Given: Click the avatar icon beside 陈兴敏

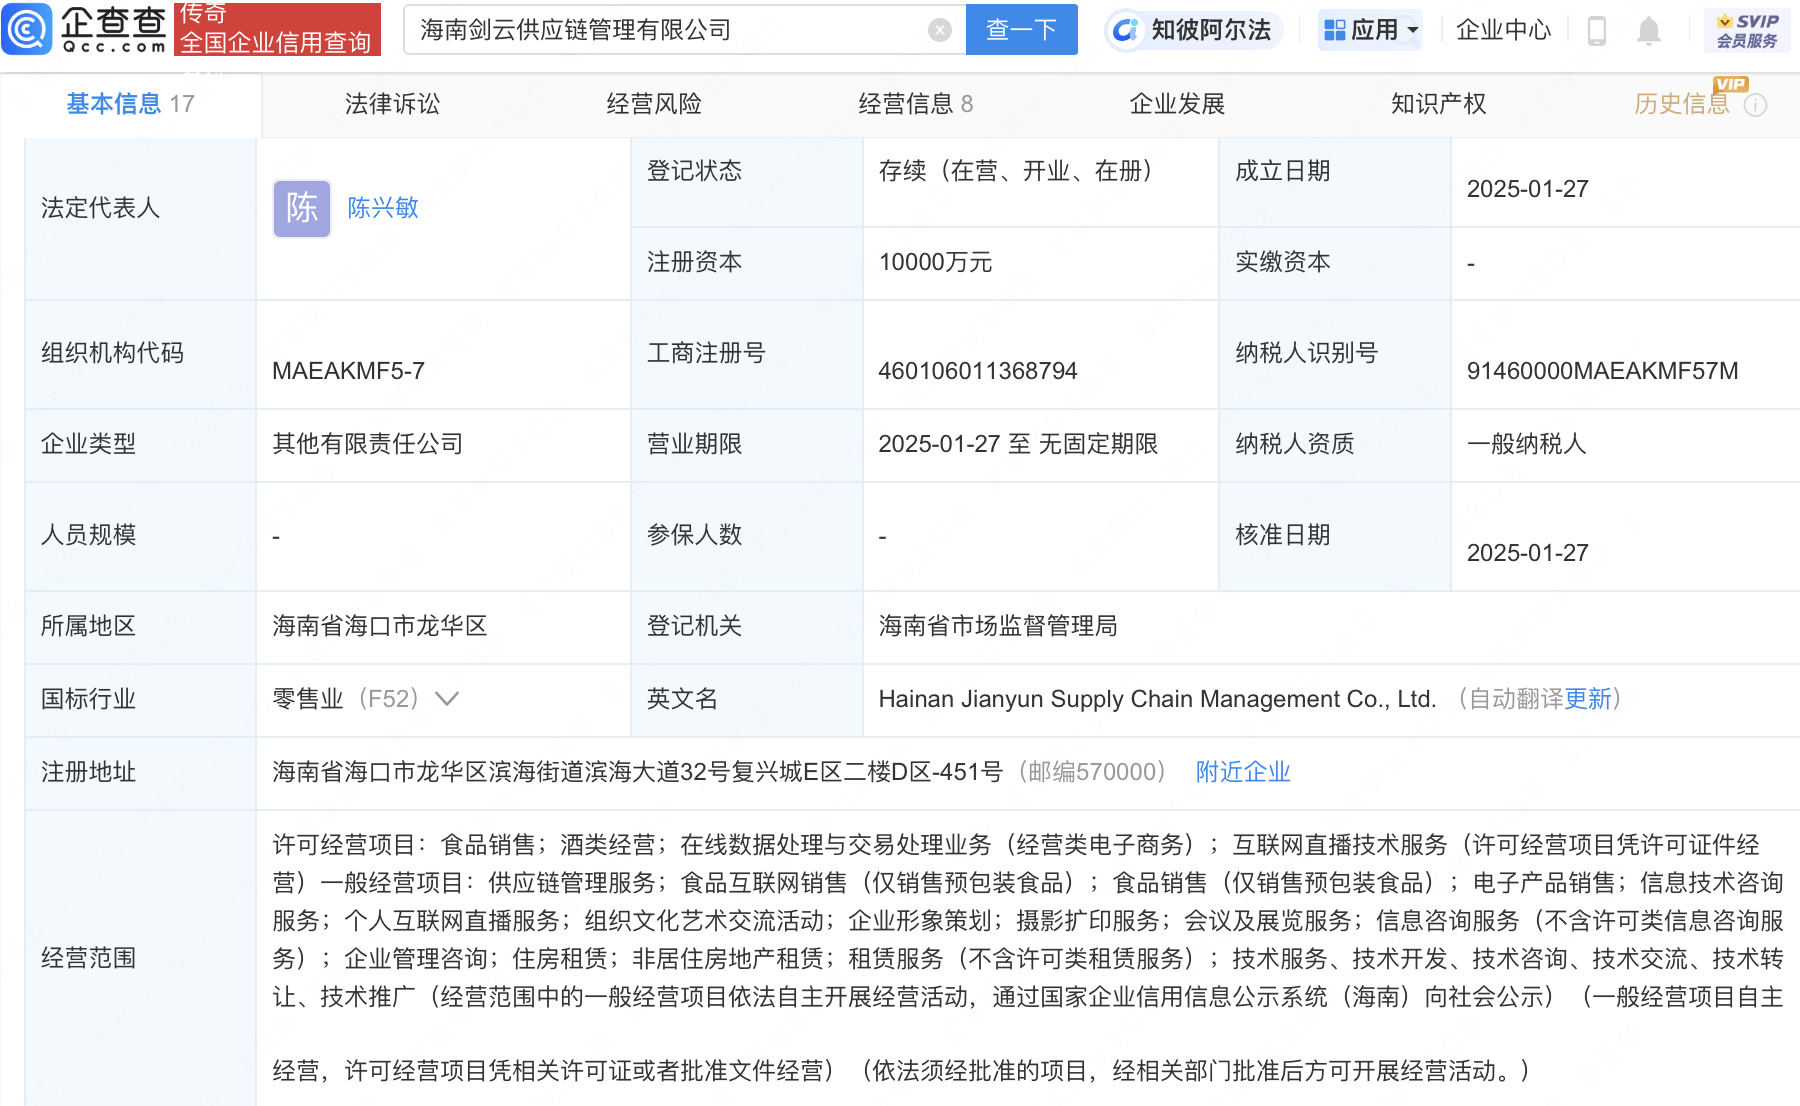Looking at the screenshot, I should [301, 208].
